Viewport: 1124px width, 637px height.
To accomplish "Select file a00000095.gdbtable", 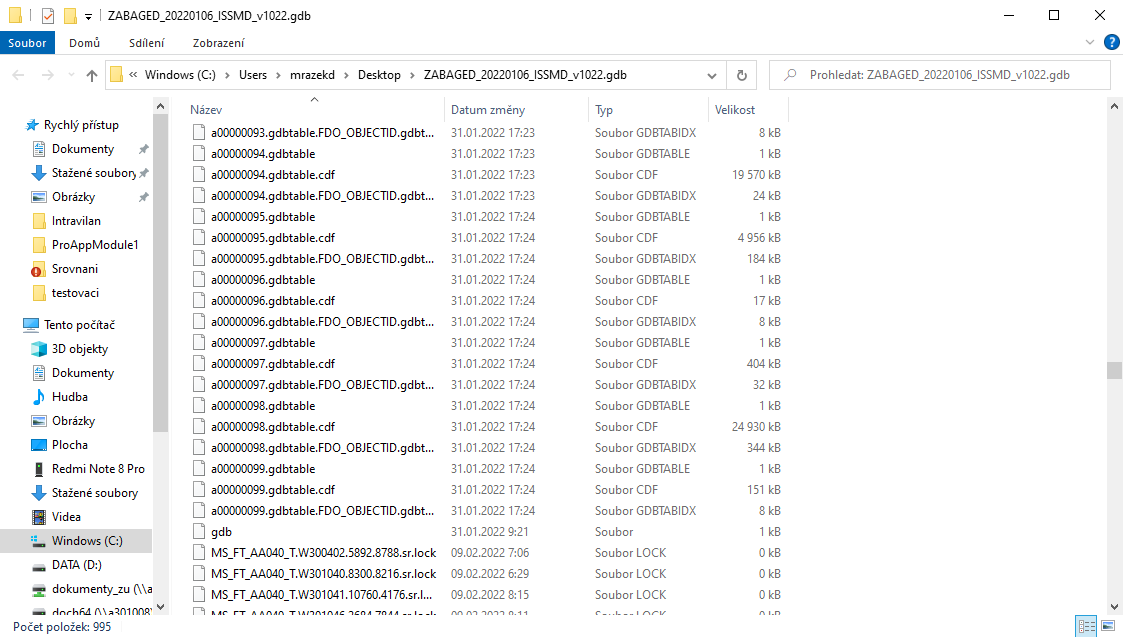I will click(263, 217).
